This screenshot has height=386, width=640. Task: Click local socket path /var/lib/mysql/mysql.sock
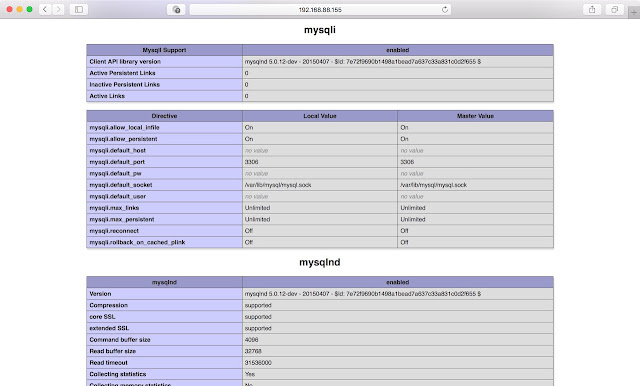click(278, 185)
